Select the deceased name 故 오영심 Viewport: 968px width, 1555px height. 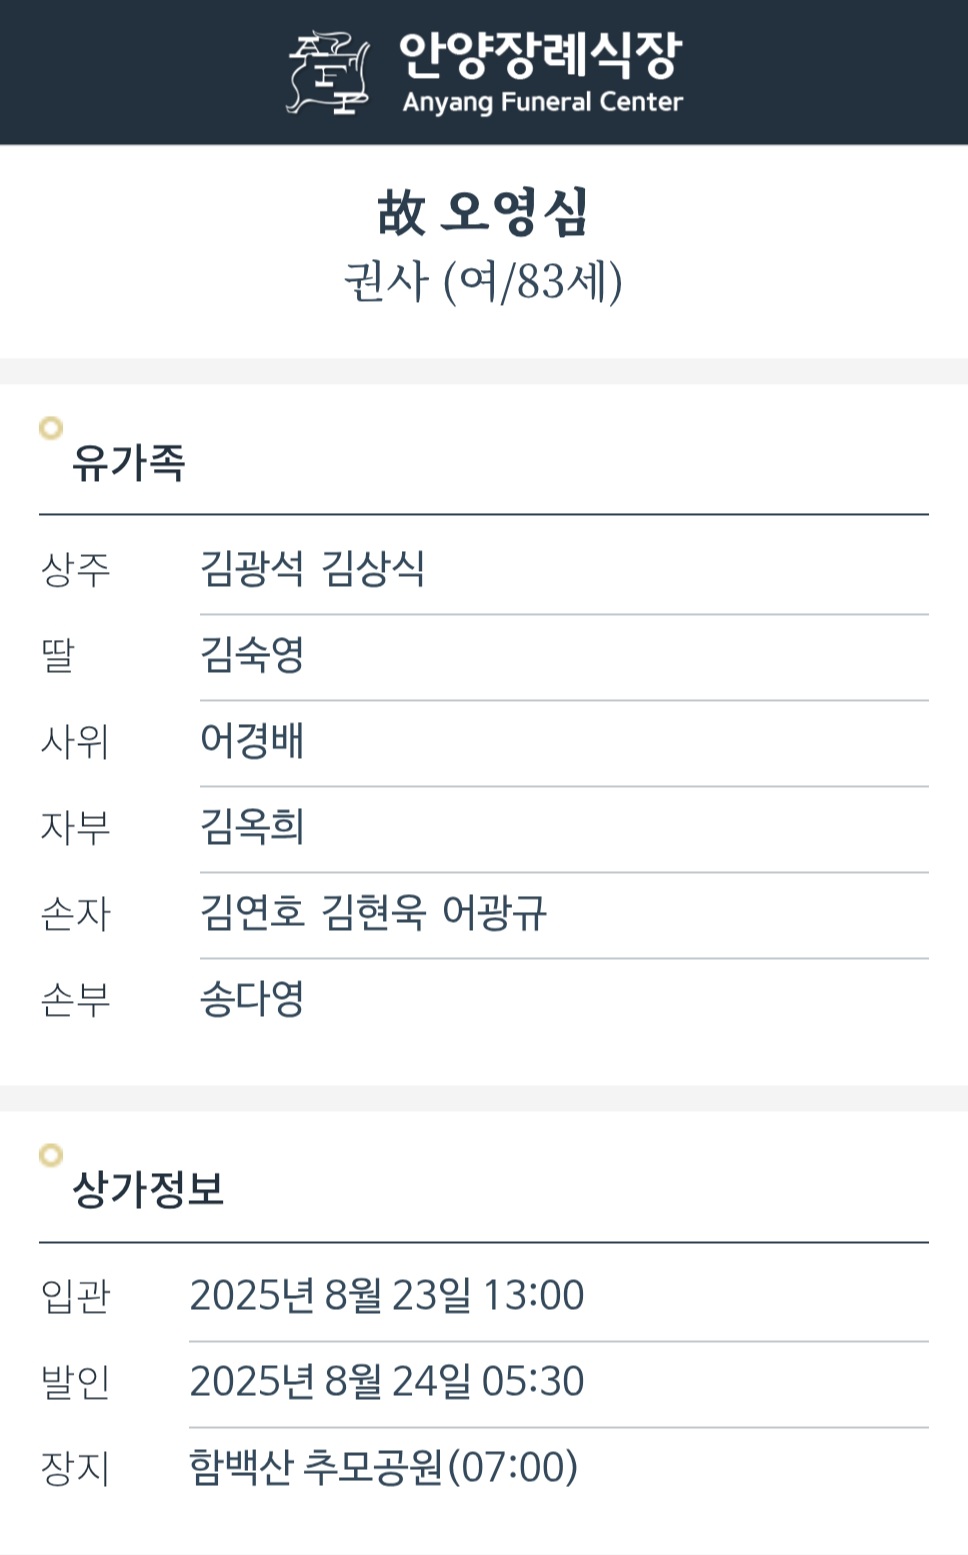pos(483,212)
